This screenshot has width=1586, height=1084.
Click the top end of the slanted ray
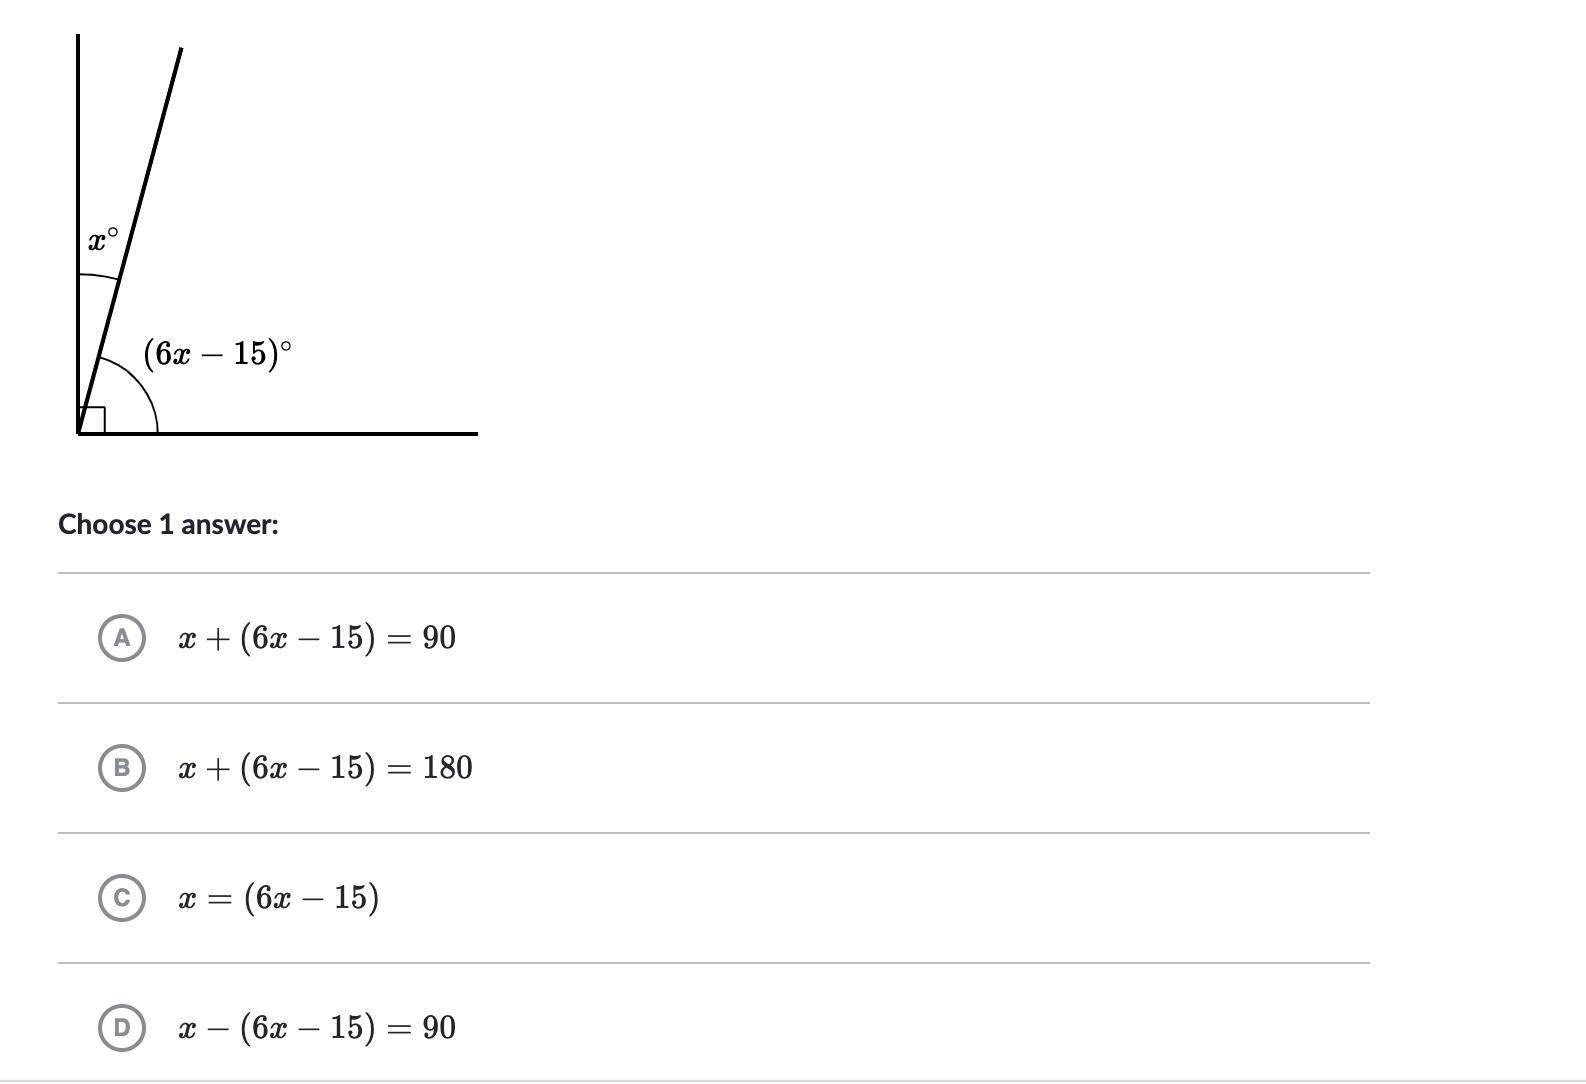tap(180, 50)
